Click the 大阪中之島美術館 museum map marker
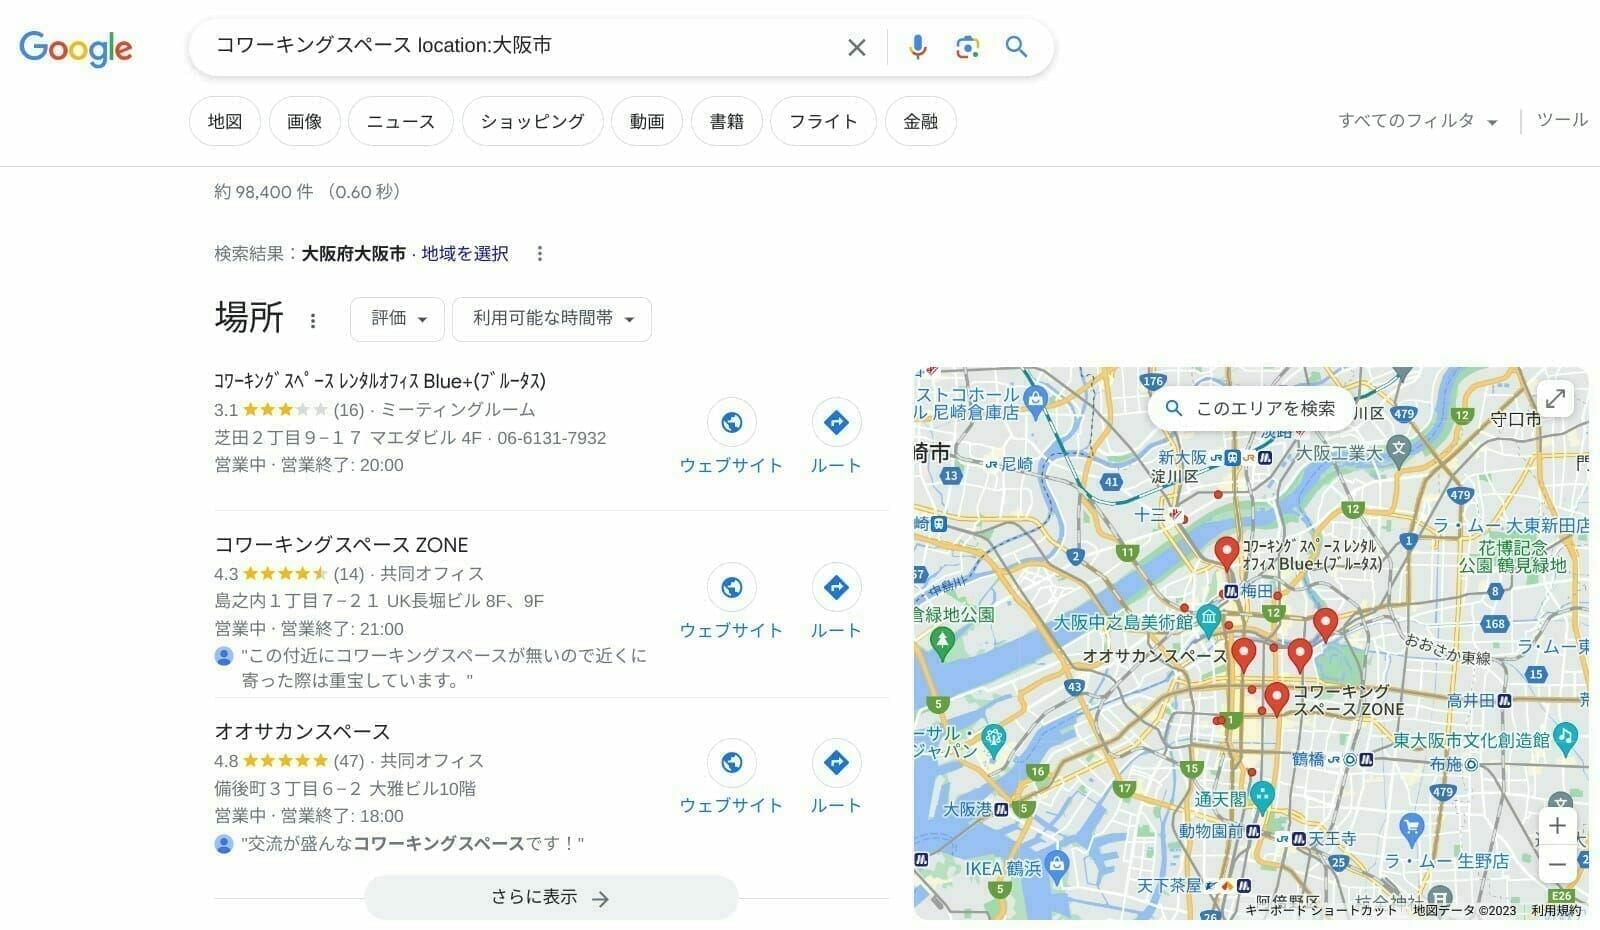This screenshot has height=930, width=1600. pos(1209,620)
